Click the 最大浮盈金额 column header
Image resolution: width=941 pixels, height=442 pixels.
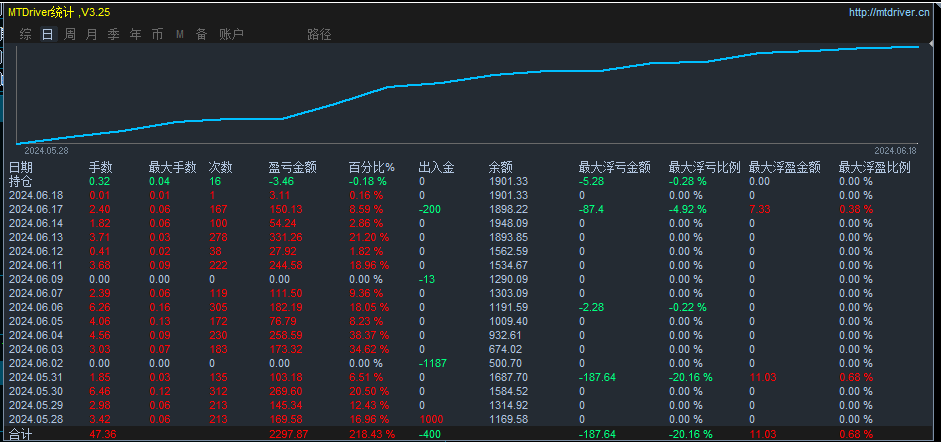coord(785,167)
